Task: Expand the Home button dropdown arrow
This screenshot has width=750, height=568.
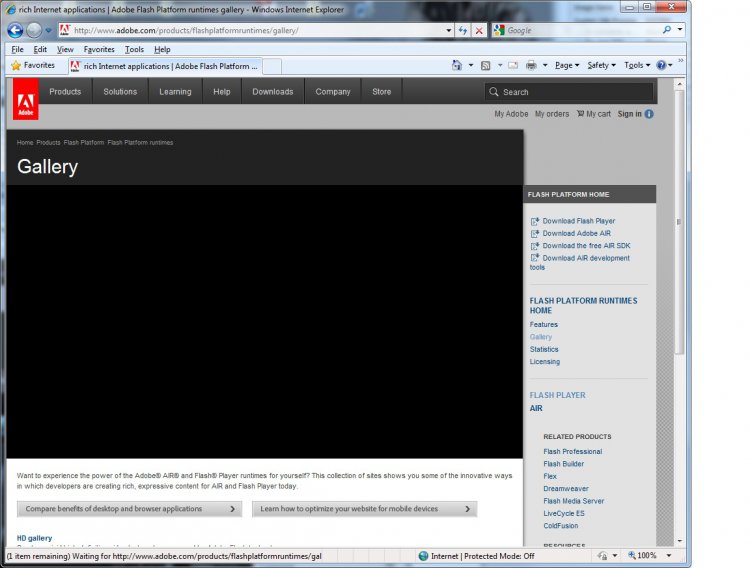Action: coord(471,65)
